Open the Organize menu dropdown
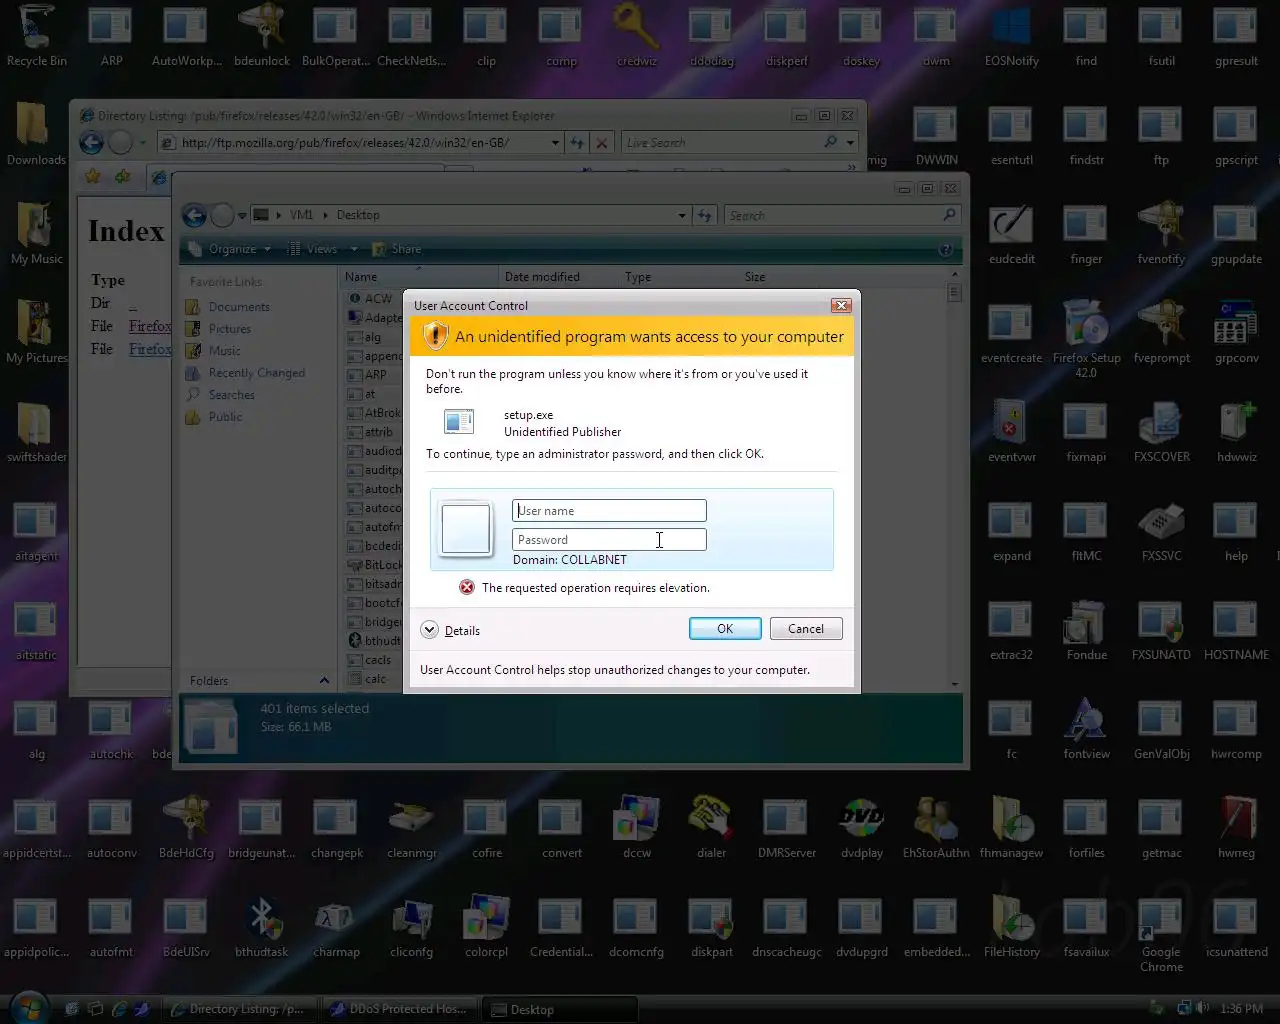 [239, 249]
